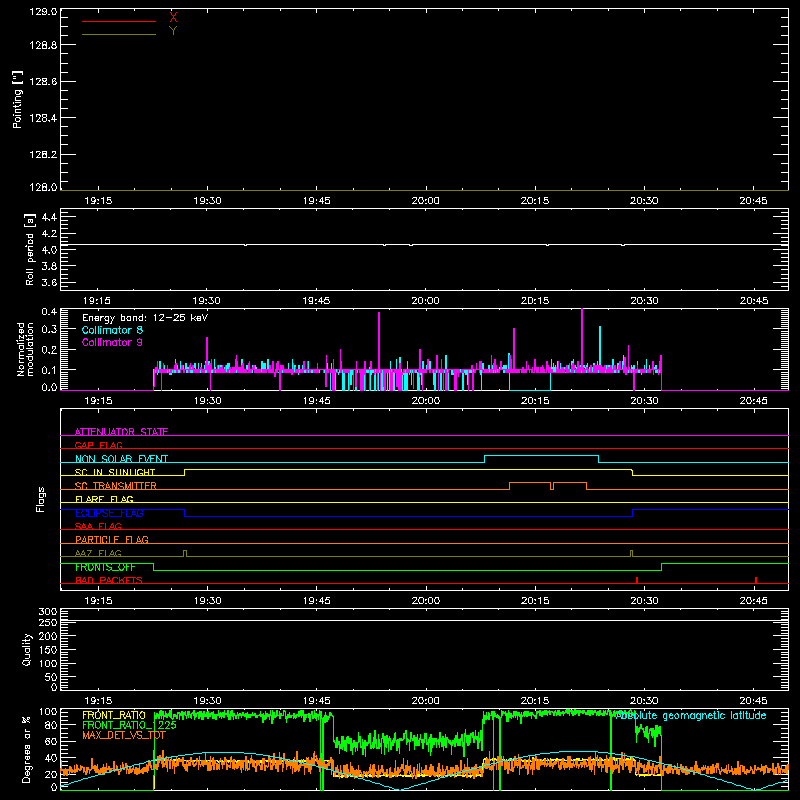Screen dimensions: 800x800
Task: Click 19:30 time label under flags panel
Action: click(208, 601)
